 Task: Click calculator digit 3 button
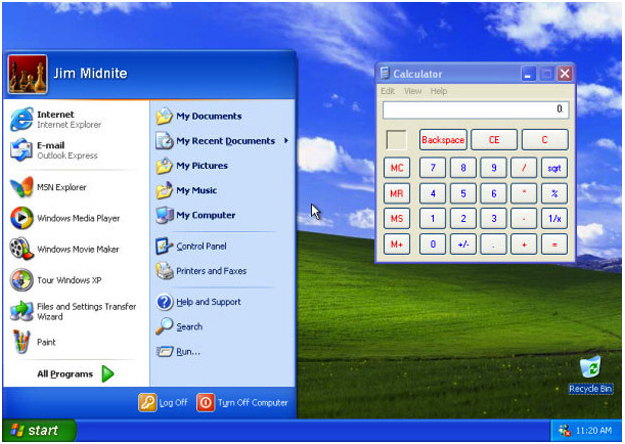[x=493, y=218]
